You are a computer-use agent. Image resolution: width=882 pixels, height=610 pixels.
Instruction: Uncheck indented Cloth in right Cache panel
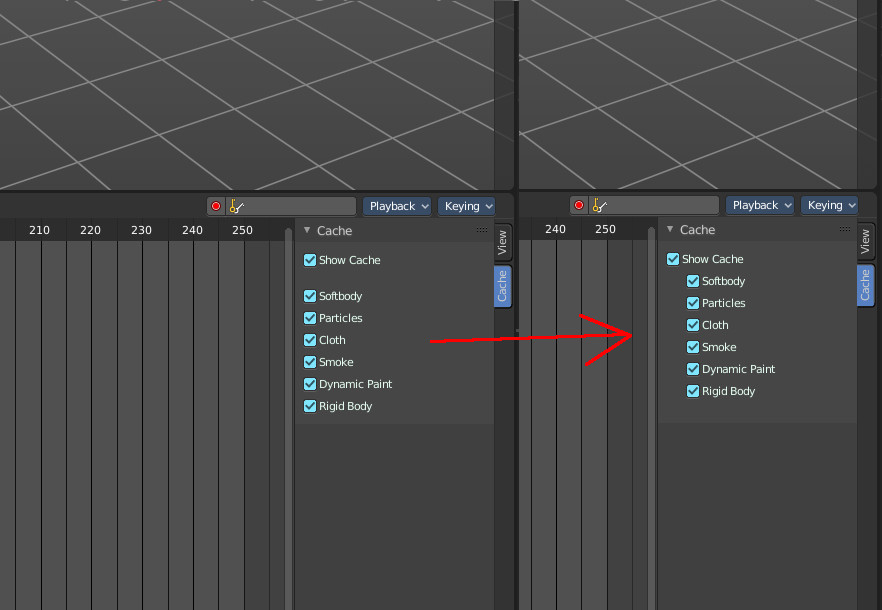click(x=693, y=325)
